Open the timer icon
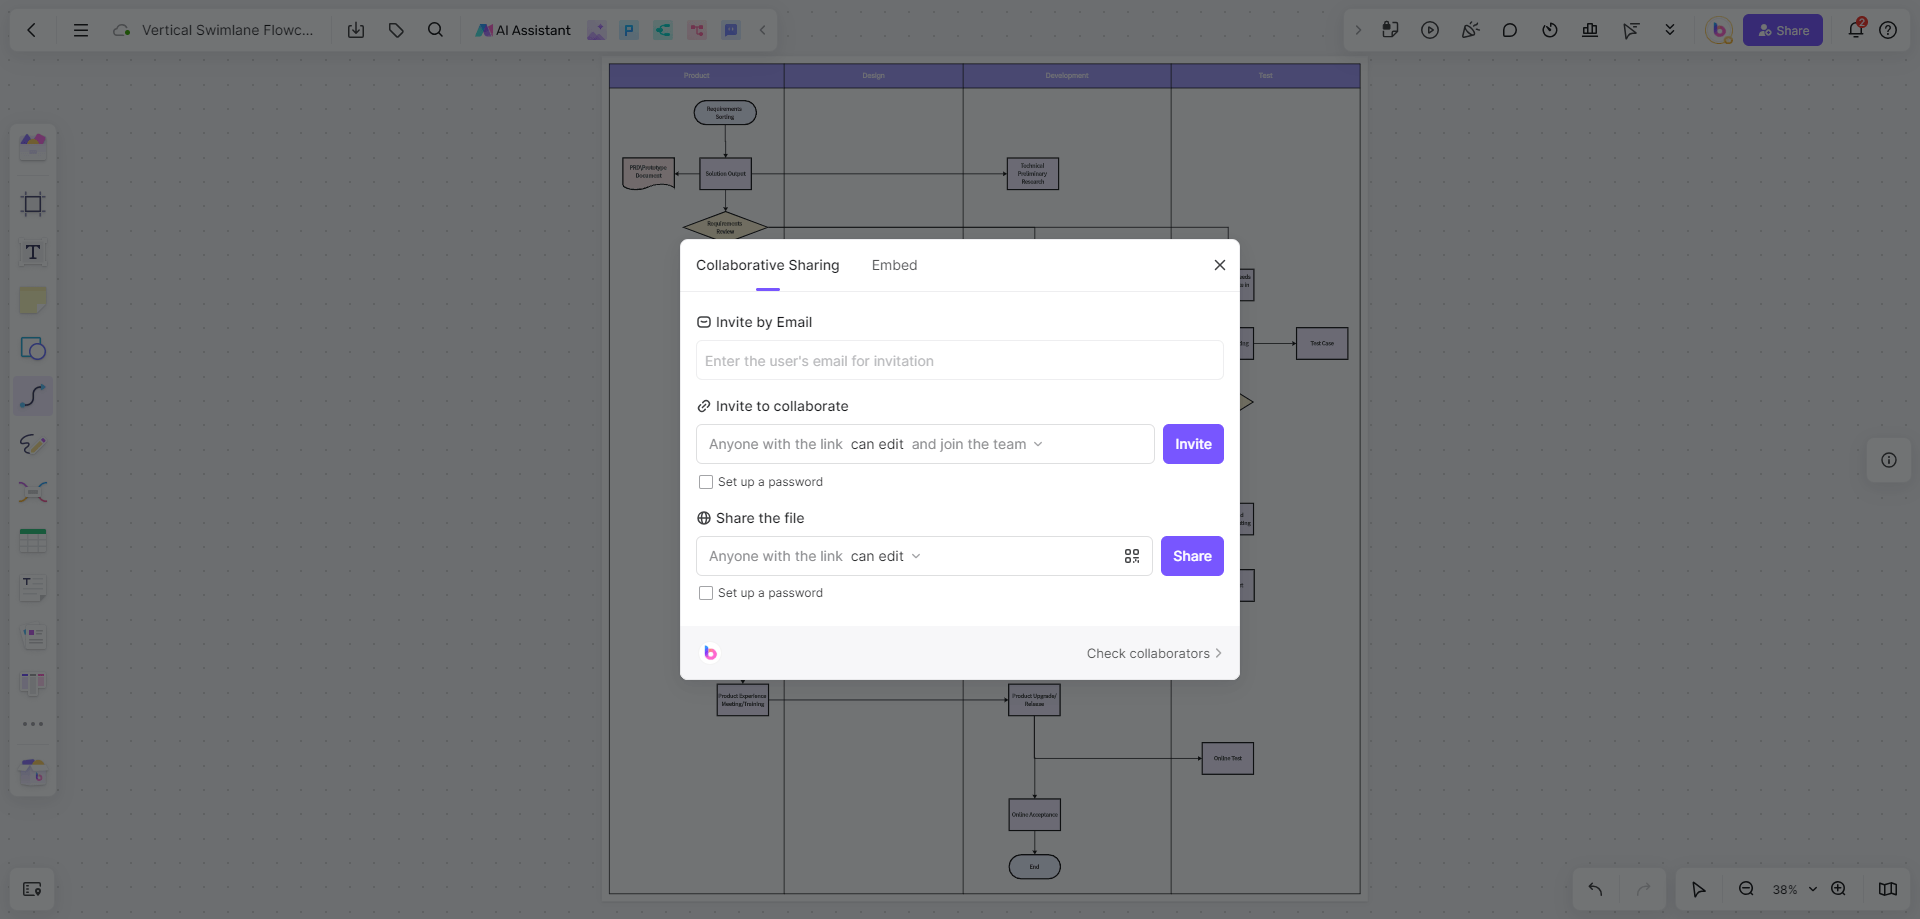Image resolution: width=1920 pixels, height=919 pixels. pyautogui.click(x=1550, y=30)
